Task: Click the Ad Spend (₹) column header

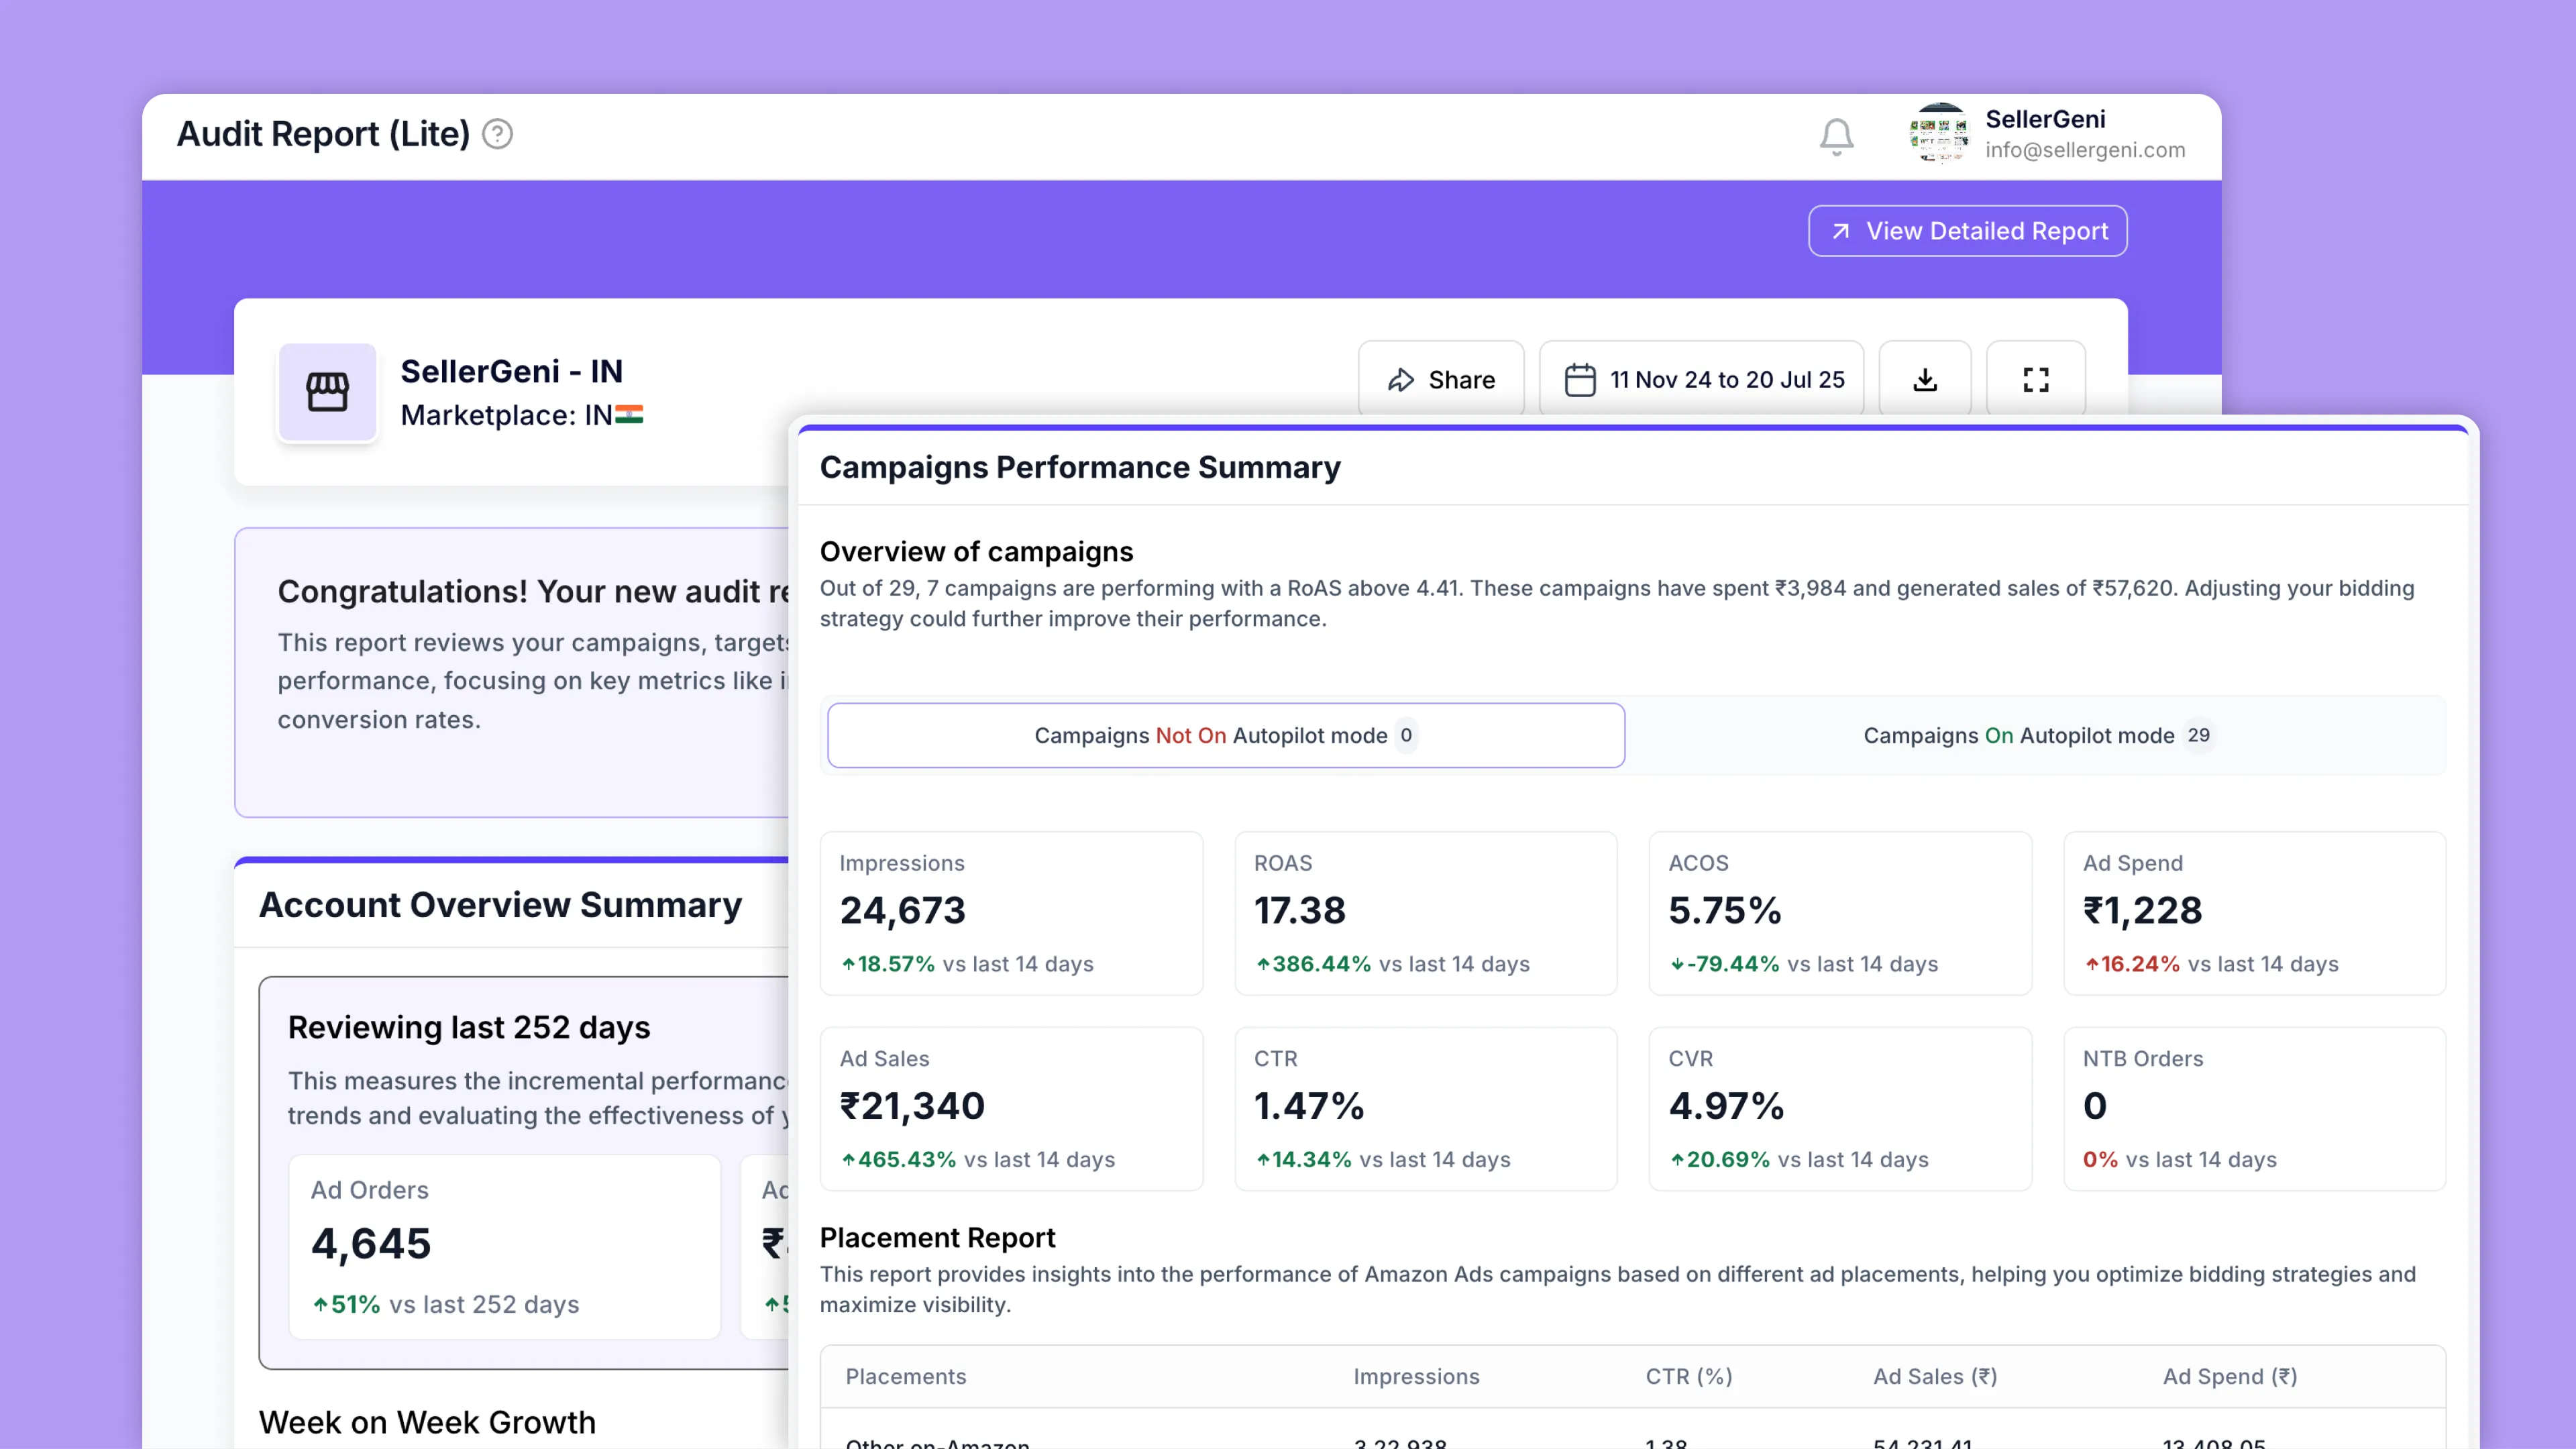Action: (2230, 1376)
